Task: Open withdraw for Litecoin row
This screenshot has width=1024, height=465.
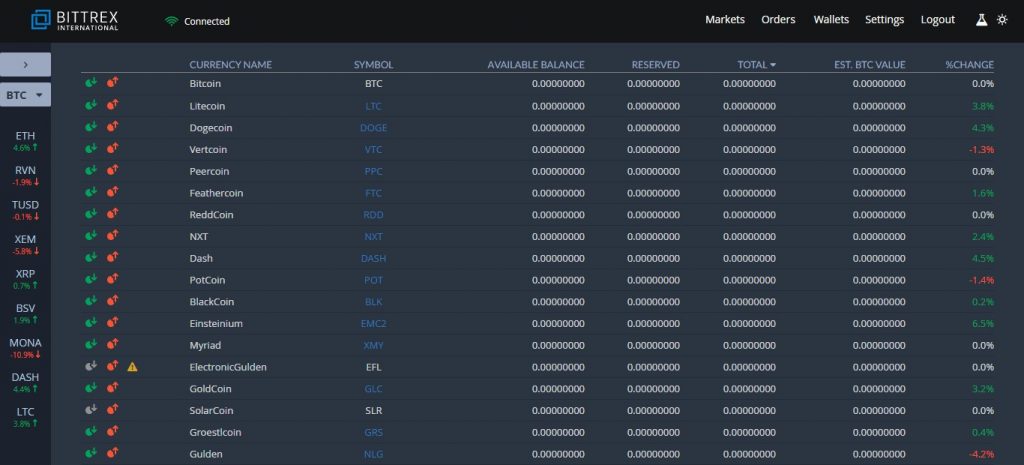Action: 112,104
